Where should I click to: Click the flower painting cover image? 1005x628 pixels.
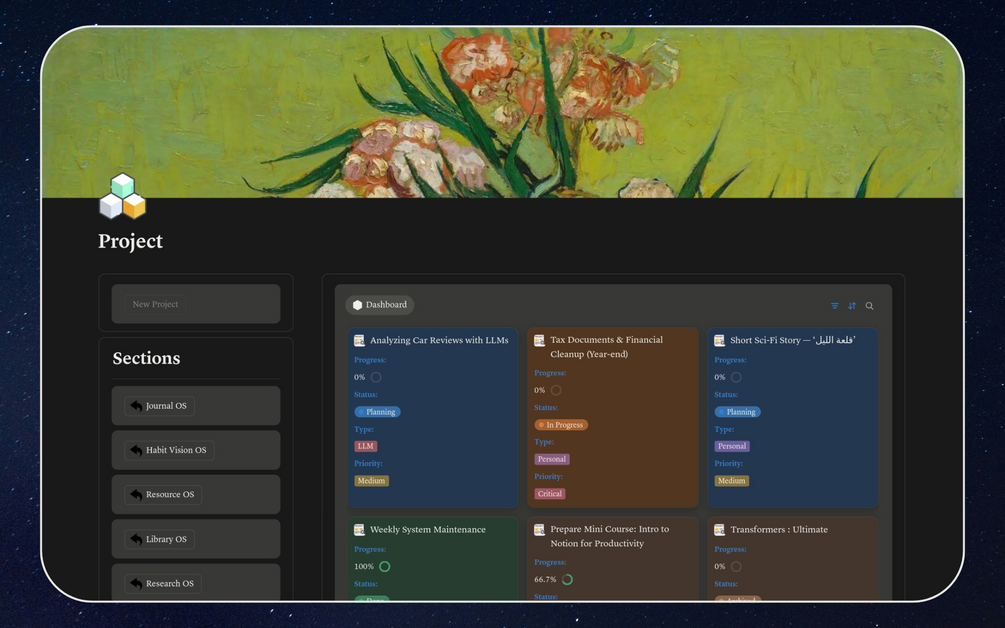tap(502, 112)
